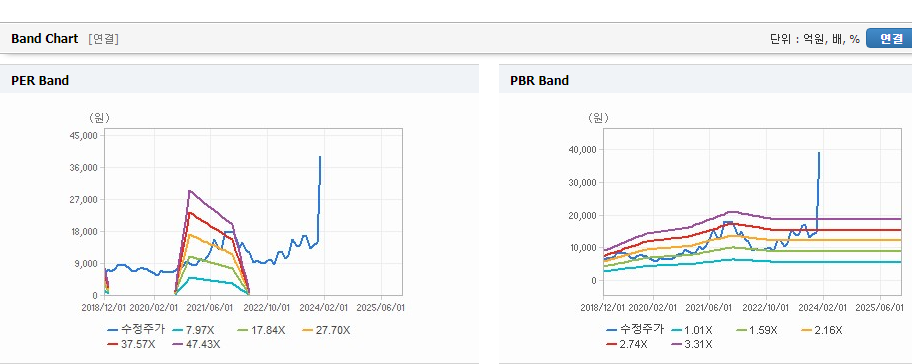
Task: Click the (원) unit label on PER chart
Action: [99, 117]
